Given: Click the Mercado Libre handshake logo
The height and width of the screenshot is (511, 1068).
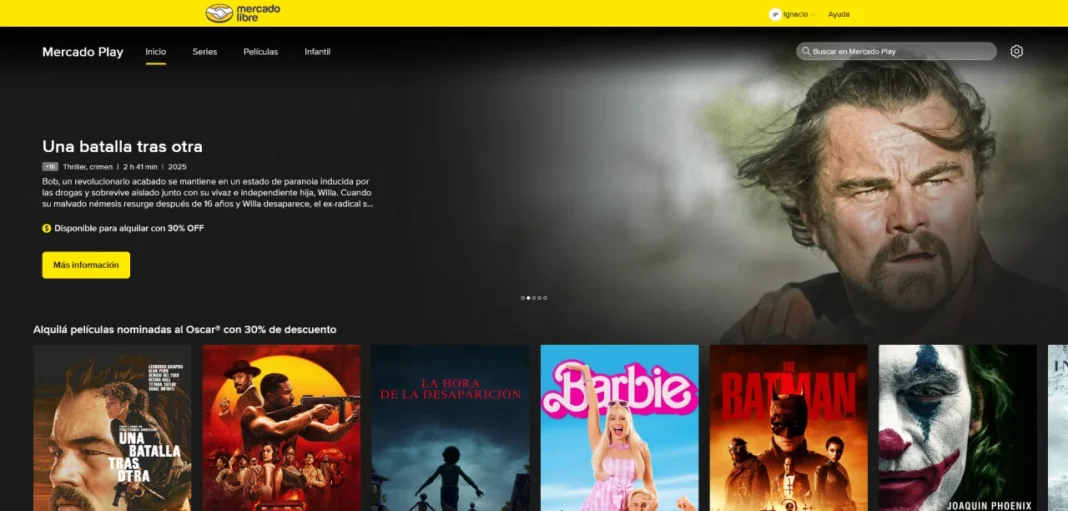Looking at the screenshot, I should point(219,13).
